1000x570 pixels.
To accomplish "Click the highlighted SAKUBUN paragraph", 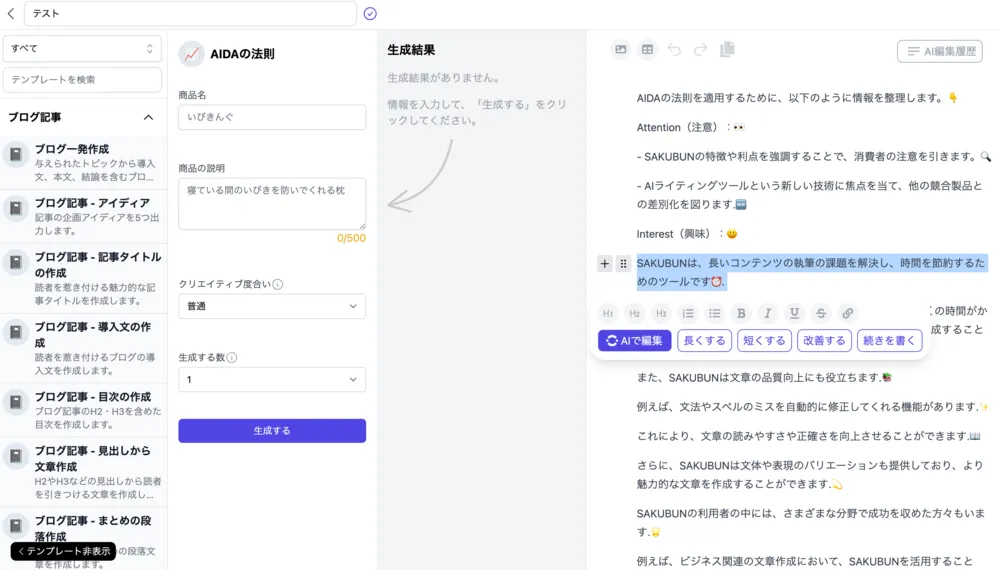I will point(811,272).
